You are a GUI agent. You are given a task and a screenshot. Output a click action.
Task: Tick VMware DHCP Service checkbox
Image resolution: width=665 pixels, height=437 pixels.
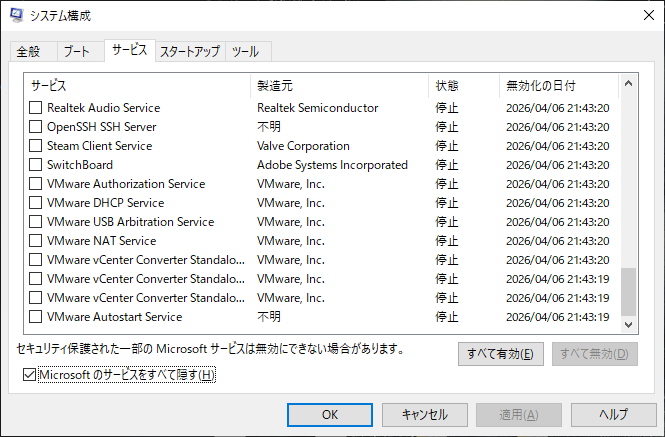[36, 203]
